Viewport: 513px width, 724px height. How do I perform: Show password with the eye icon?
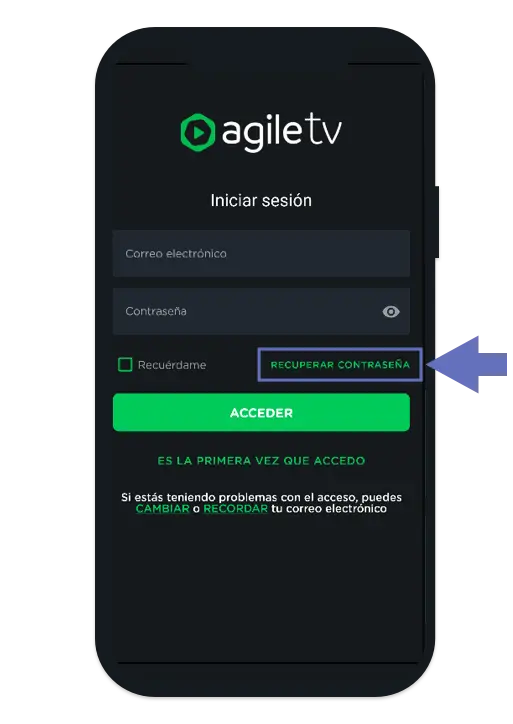(391, 312)
